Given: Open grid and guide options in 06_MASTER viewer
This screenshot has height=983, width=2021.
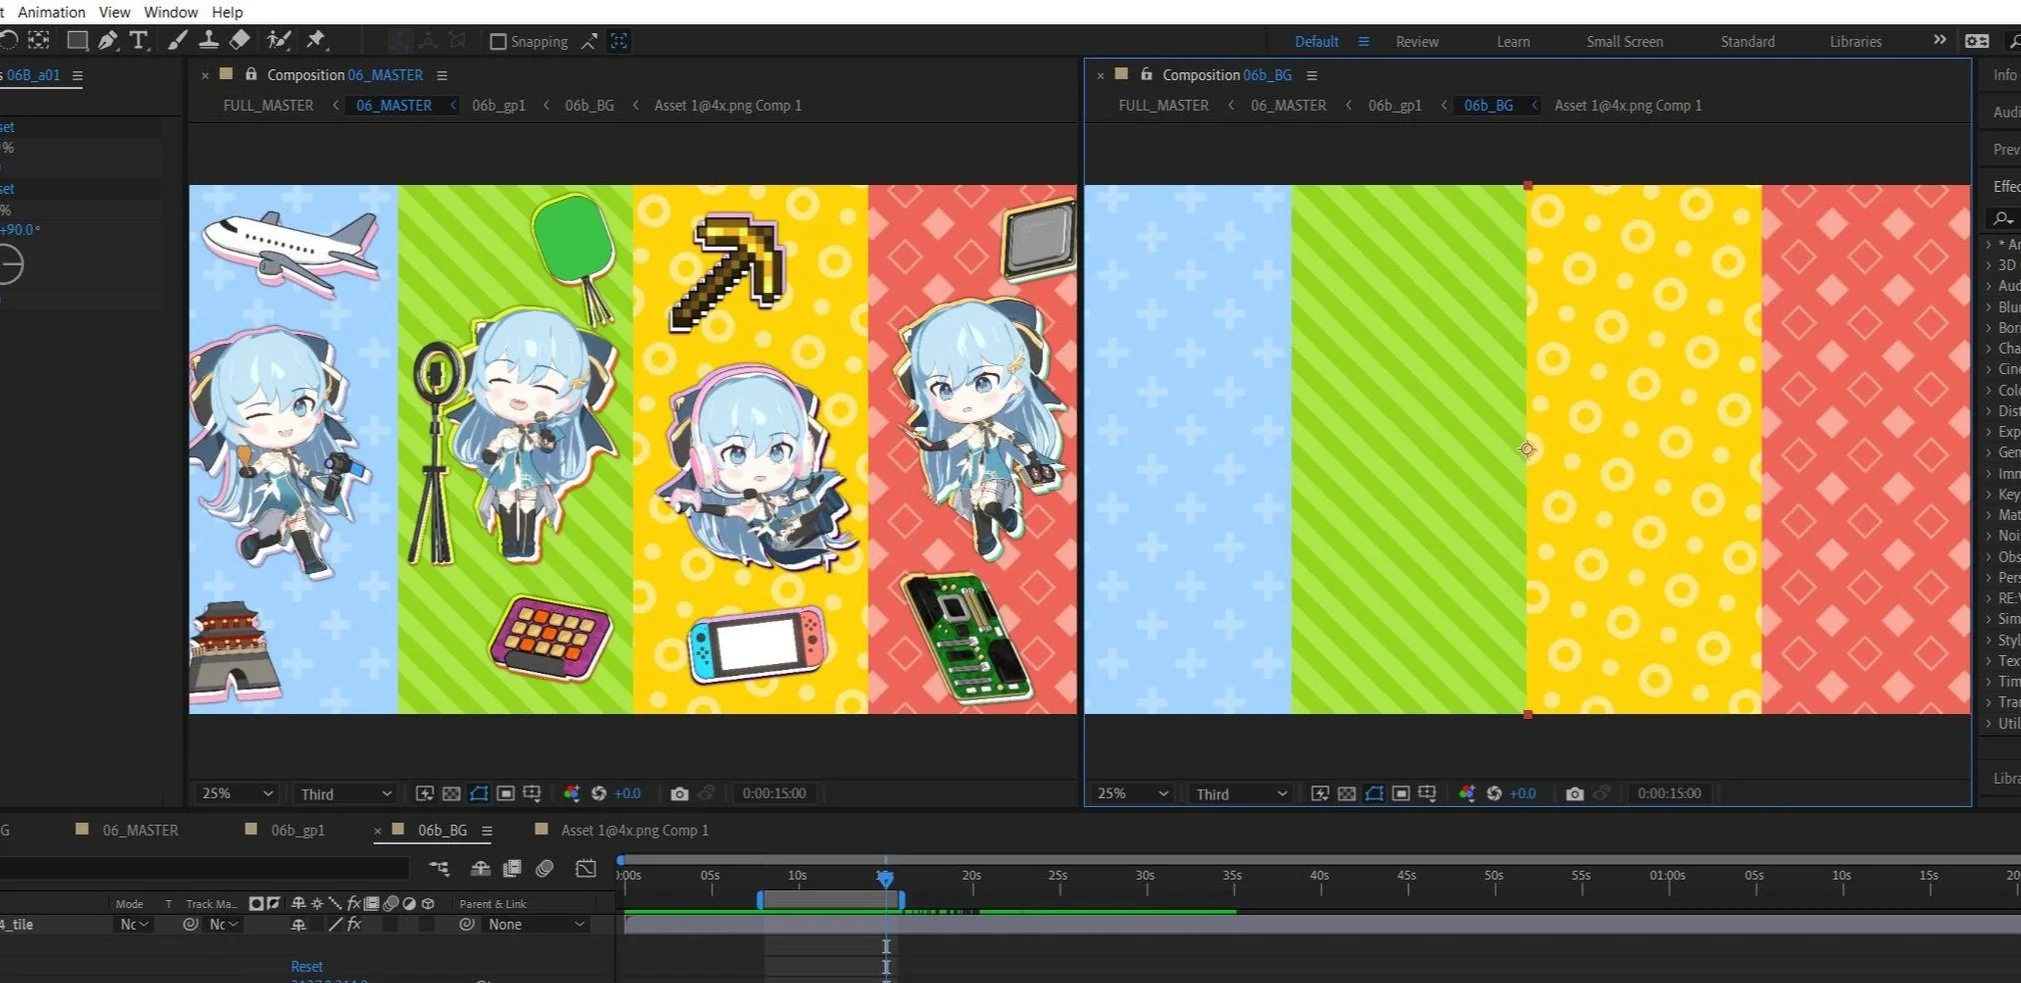Looking at the screenshot, I should pos(532,793).
